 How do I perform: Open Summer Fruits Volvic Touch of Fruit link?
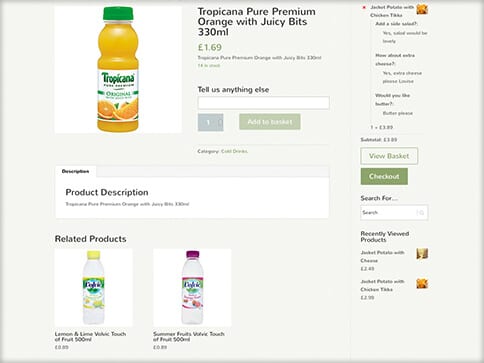pos(189,337)
